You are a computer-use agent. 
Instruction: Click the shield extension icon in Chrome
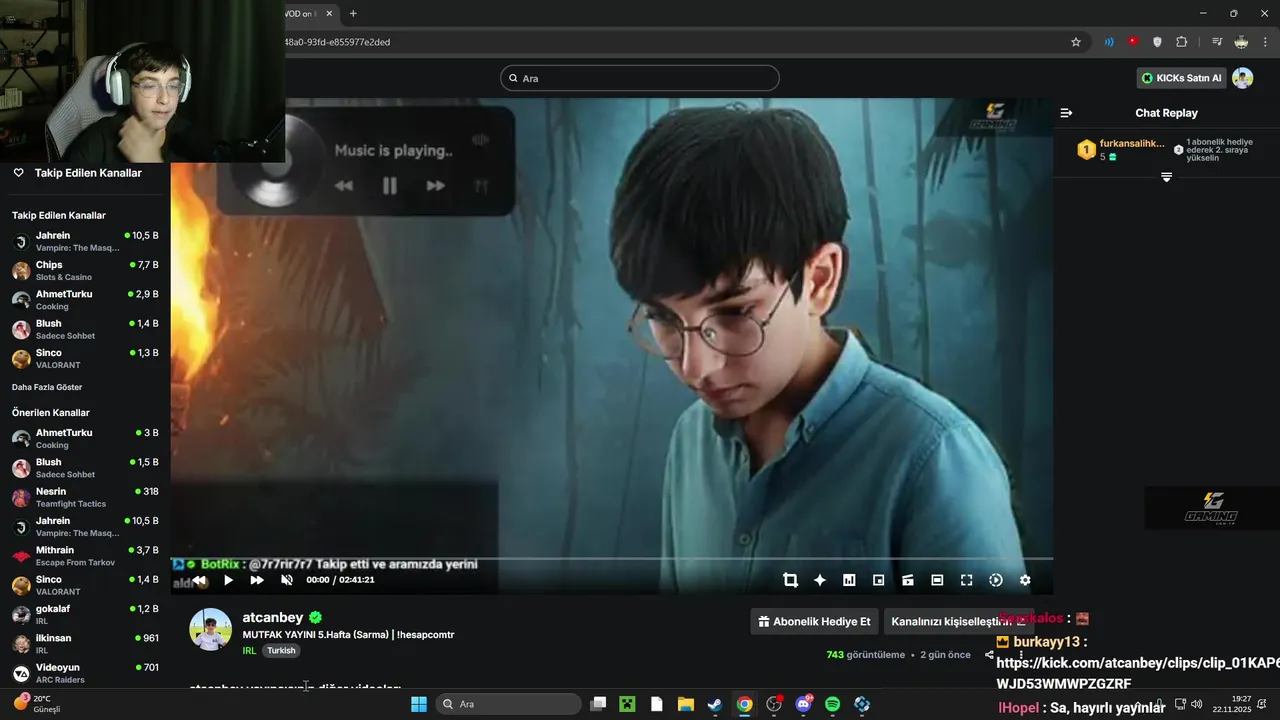1157,42
